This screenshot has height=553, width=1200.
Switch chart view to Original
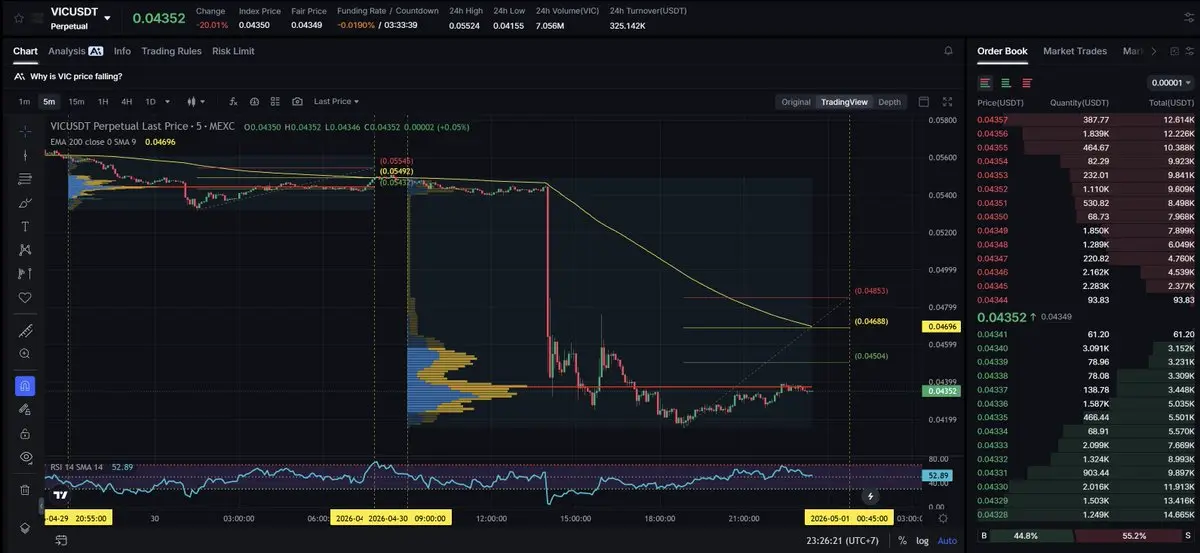[796, 102]
